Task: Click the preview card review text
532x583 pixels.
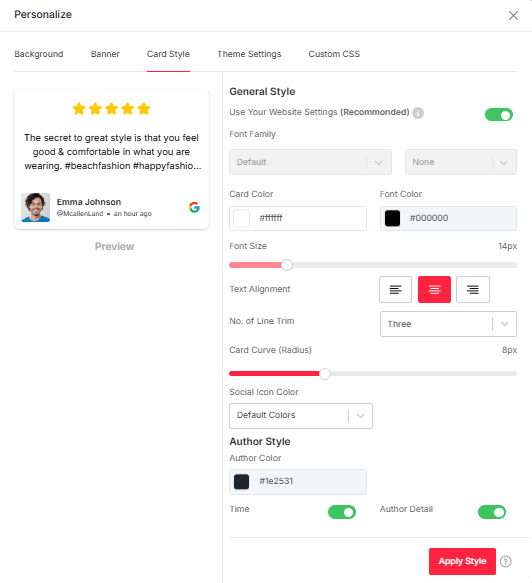Action: [112, 152]
